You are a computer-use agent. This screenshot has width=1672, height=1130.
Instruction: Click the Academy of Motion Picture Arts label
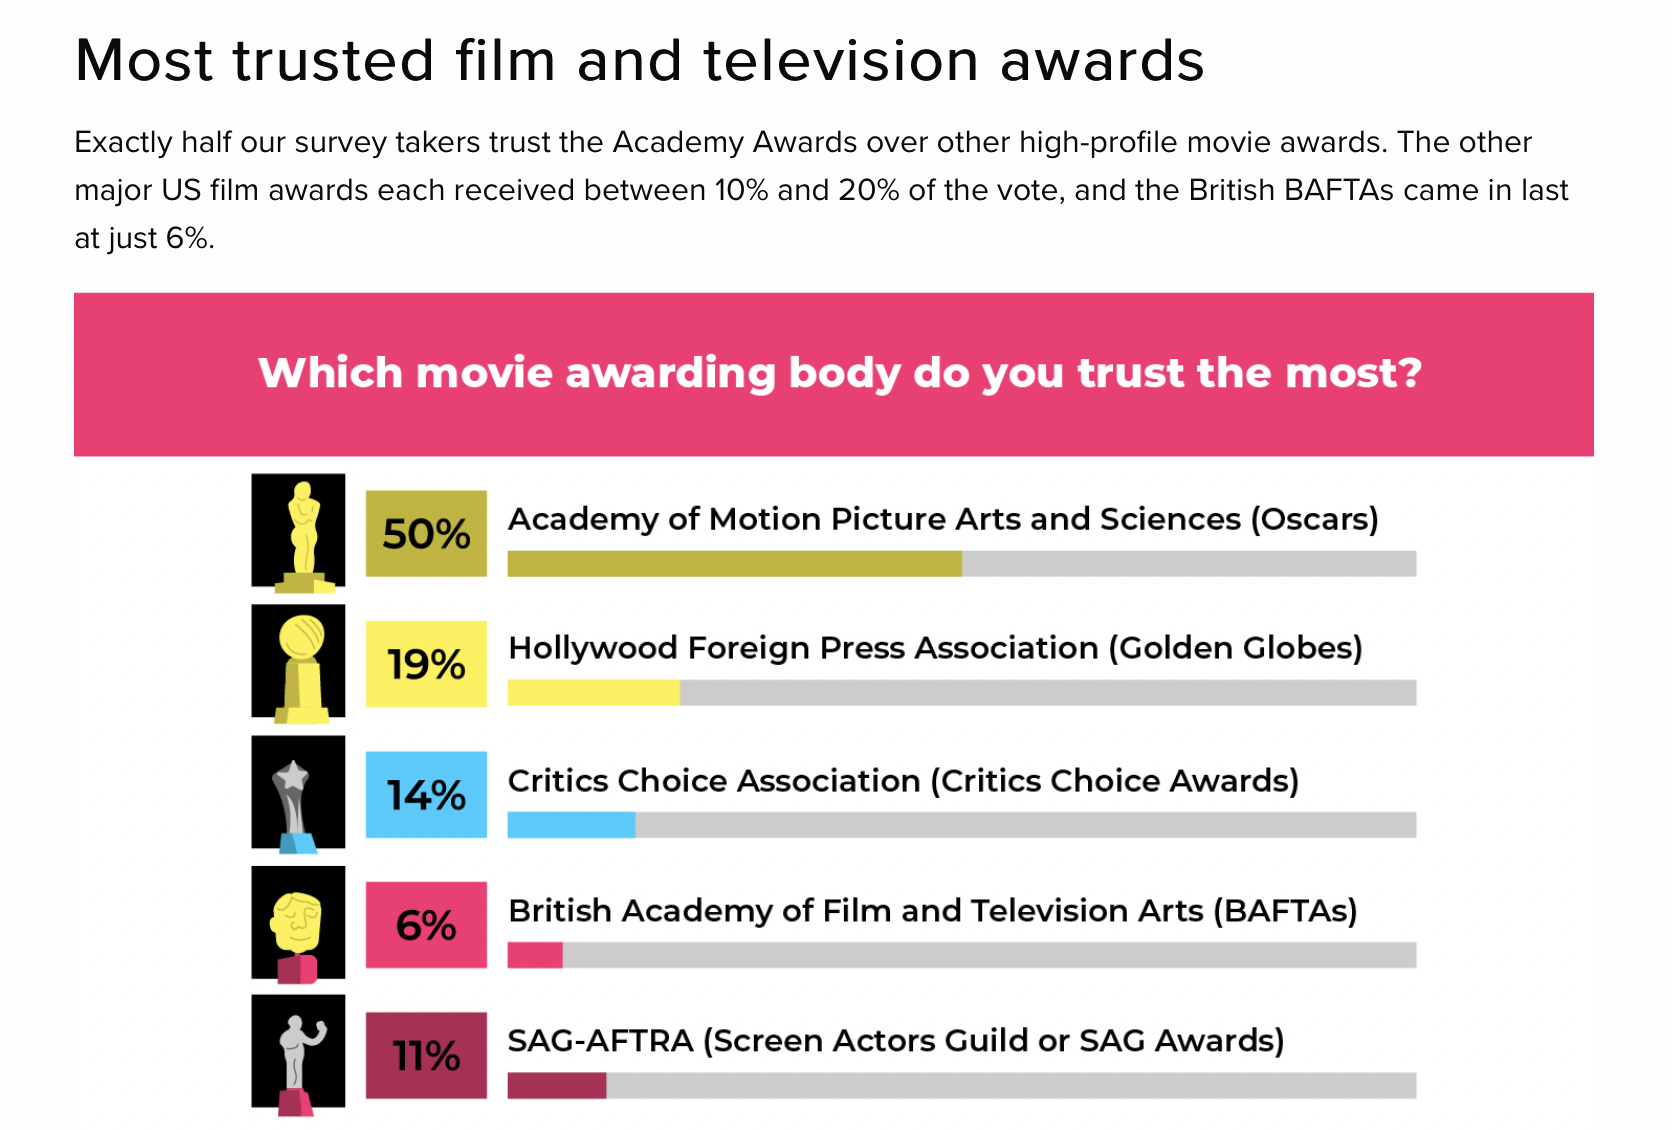click(942, 519)
